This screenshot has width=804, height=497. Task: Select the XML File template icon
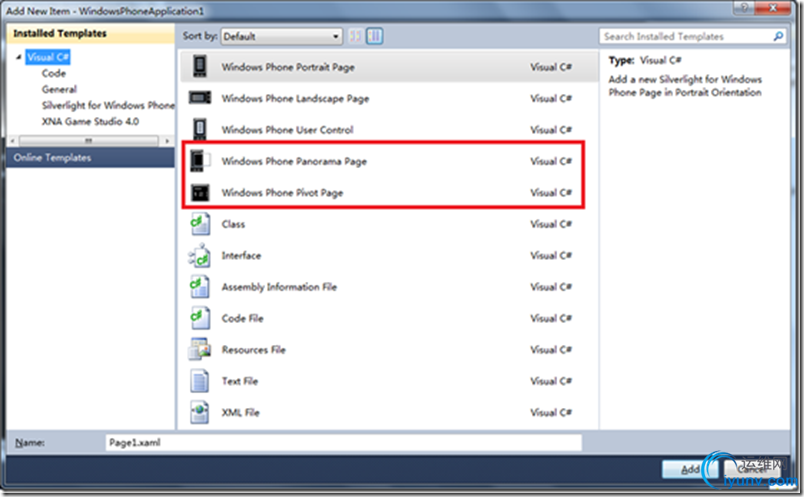pos(199,412)
